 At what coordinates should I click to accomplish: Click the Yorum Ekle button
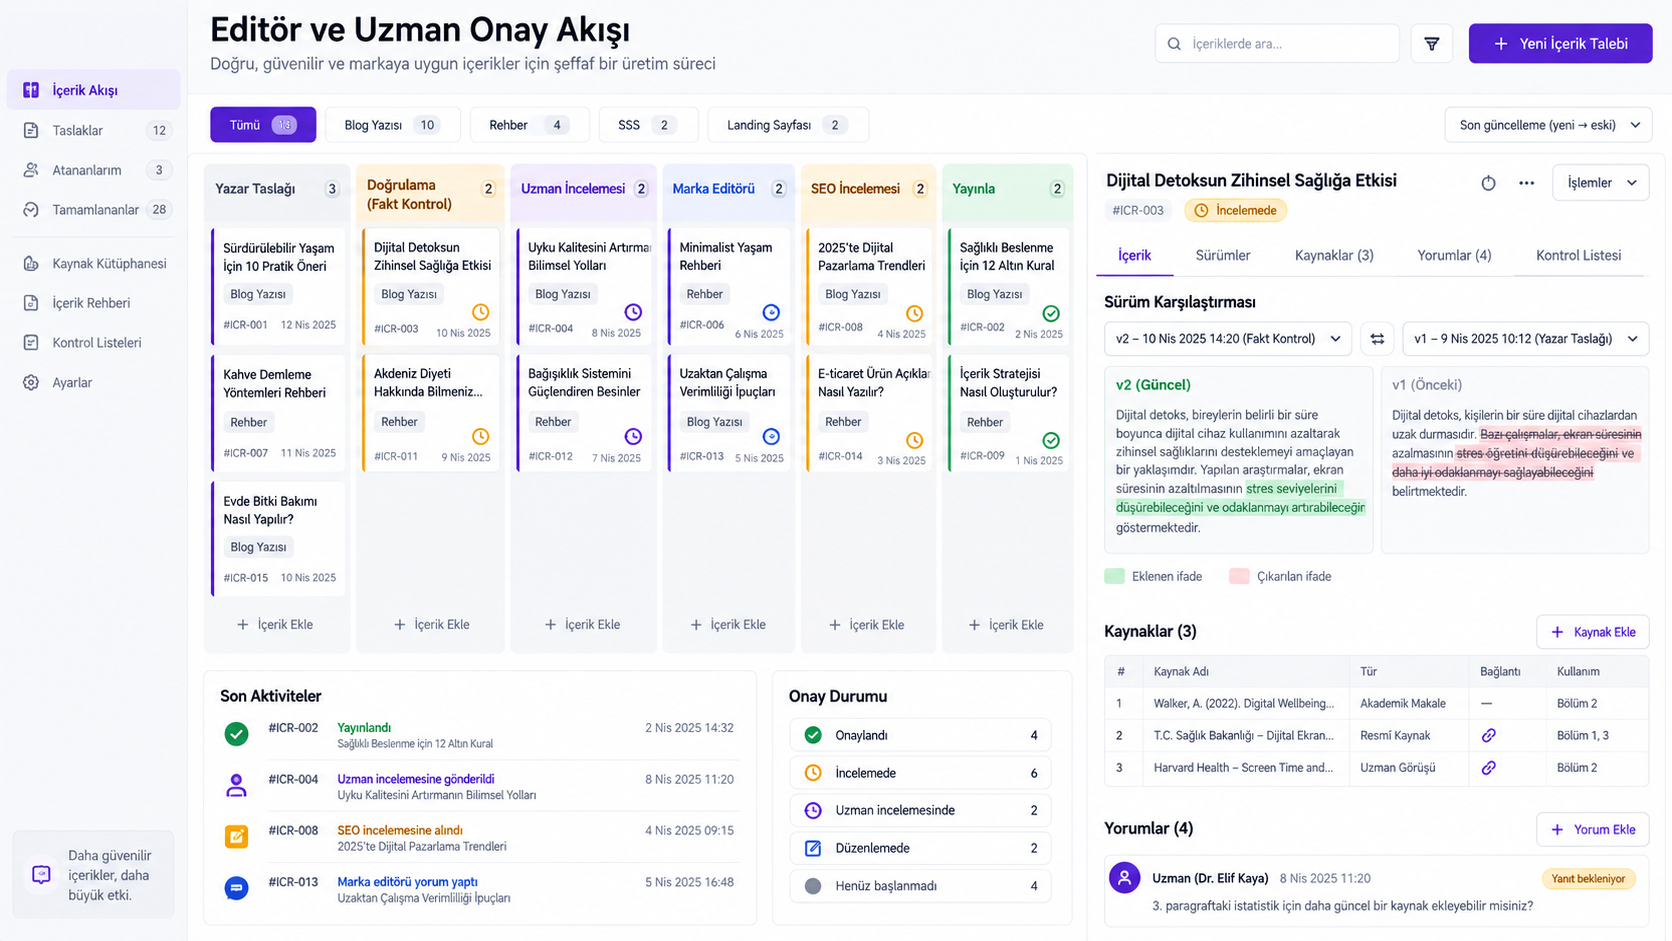pos(1593,829)
